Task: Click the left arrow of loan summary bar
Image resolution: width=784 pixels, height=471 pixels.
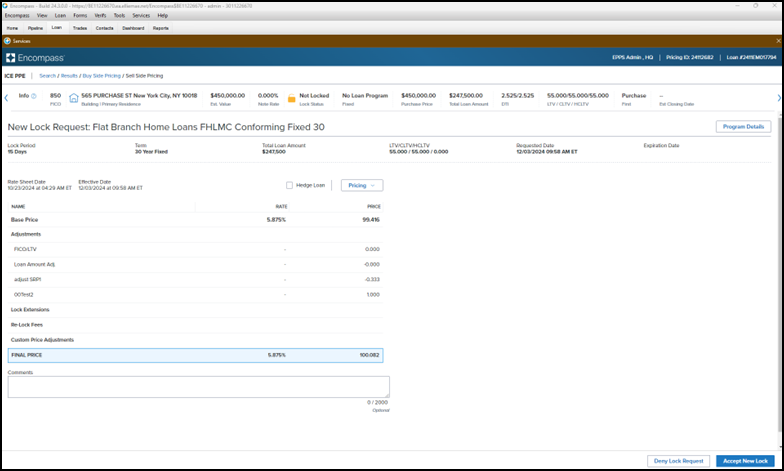Action: (6, 98)
